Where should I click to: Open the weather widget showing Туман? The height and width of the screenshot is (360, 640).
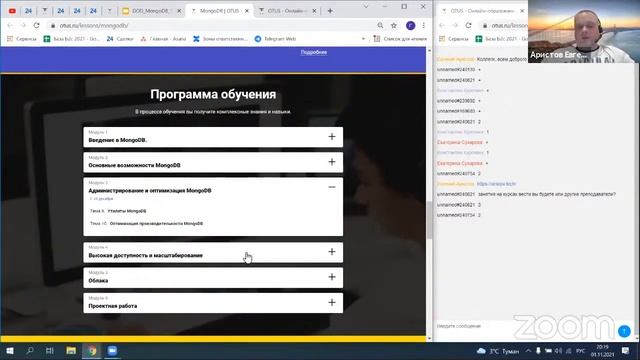coord(498,351)
